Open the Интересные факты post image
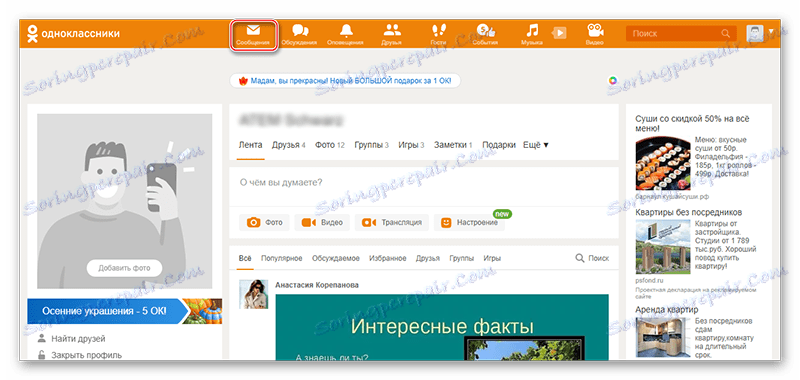This screenshot has height=380, width=800. point(442,327)
